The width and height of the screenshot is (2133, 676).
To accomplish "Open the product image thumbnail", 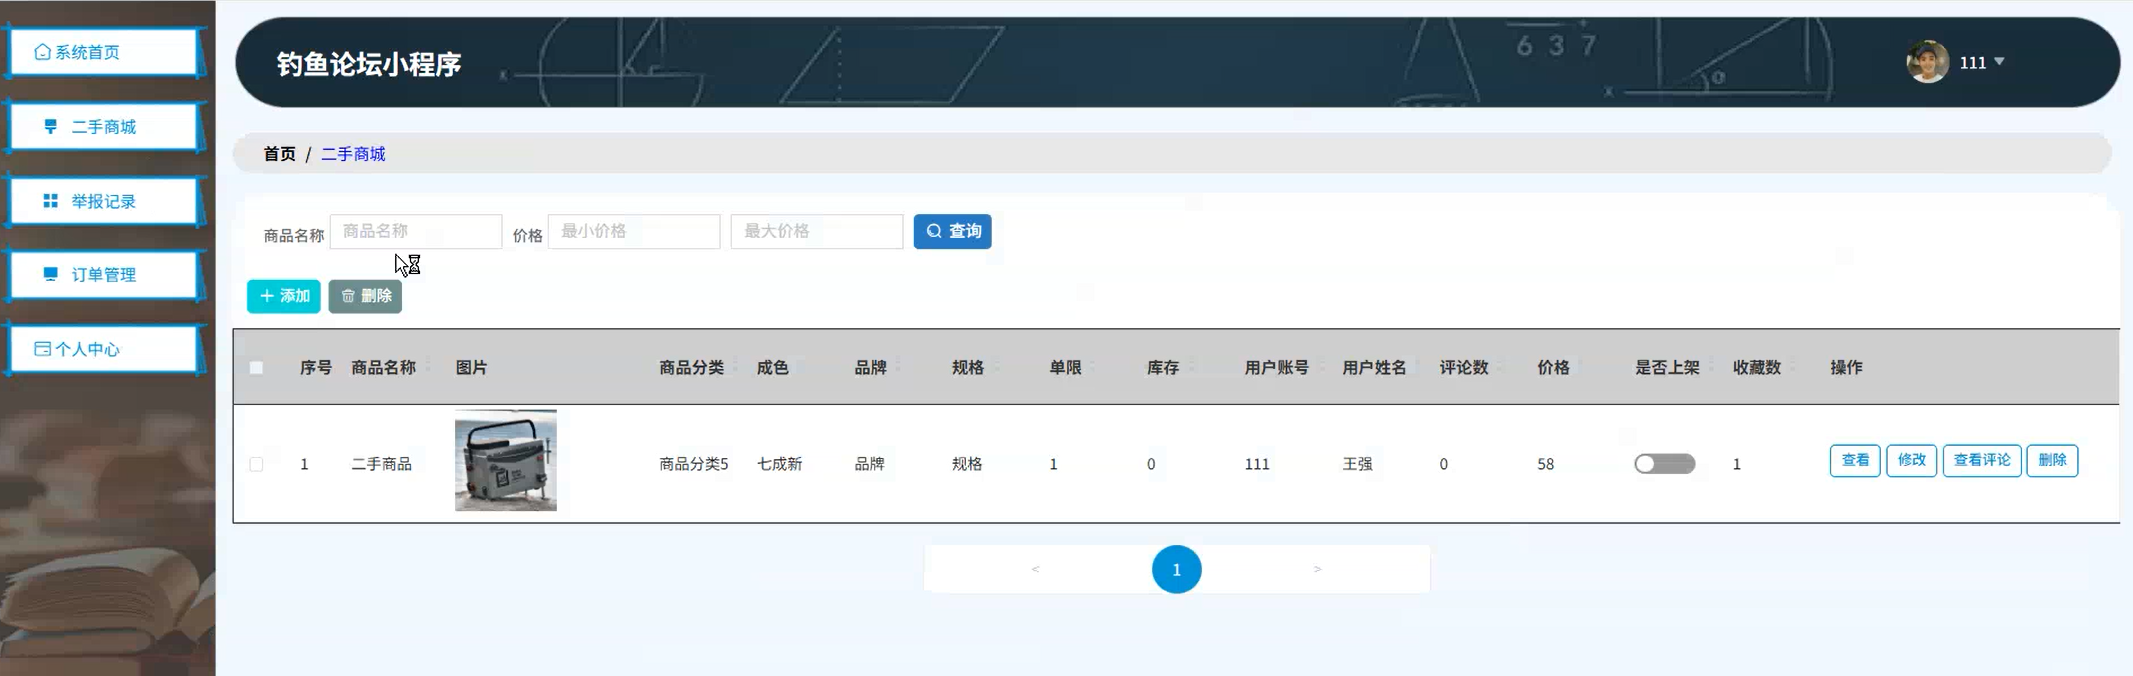I will coord(506,461).
